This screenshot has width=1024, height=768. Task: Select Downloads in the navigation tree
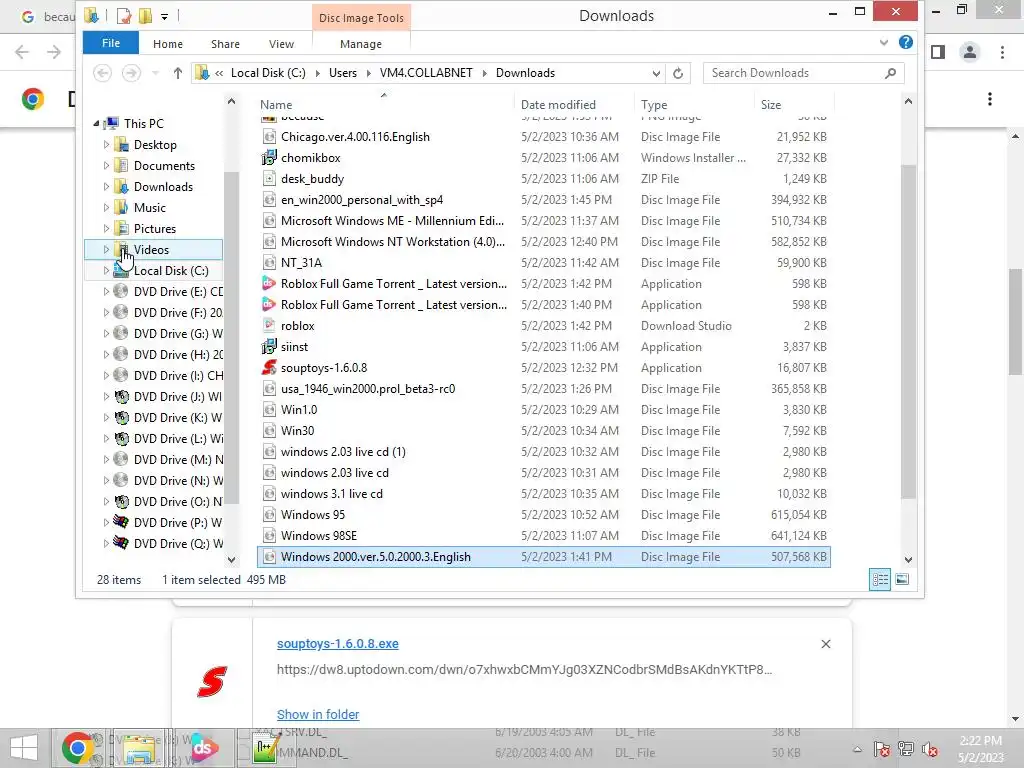tap(163, 187)
